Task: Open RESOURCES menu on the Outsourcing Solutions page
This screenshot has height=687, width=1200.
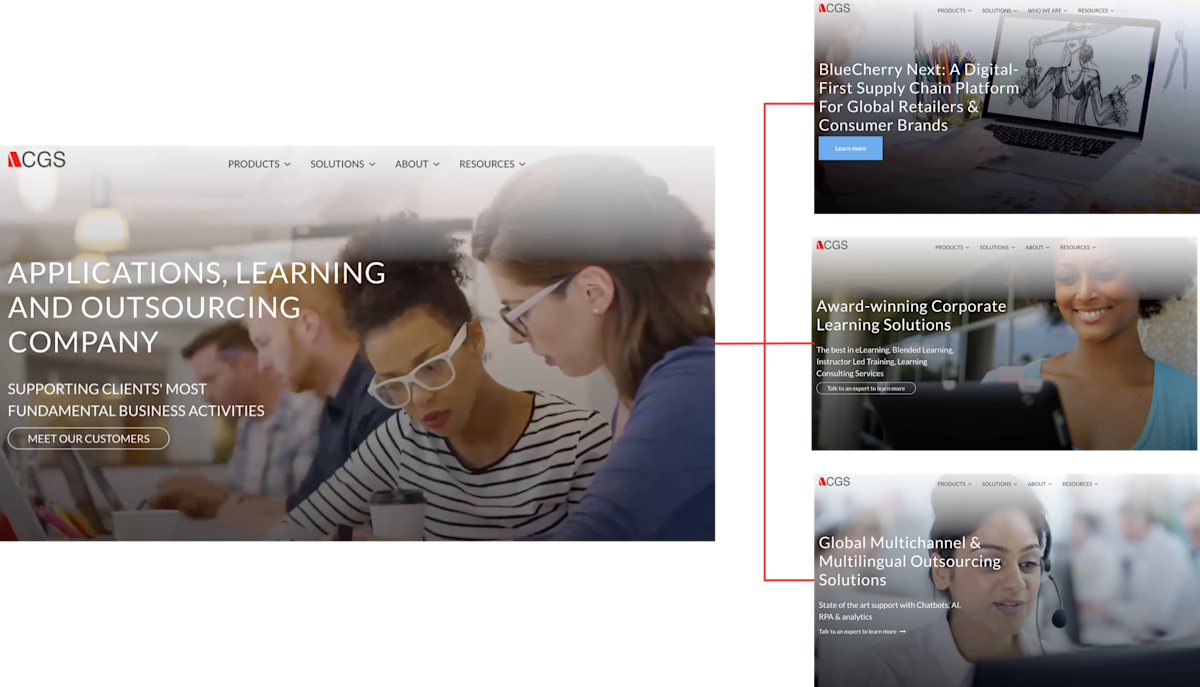Action: (1080, 484)
